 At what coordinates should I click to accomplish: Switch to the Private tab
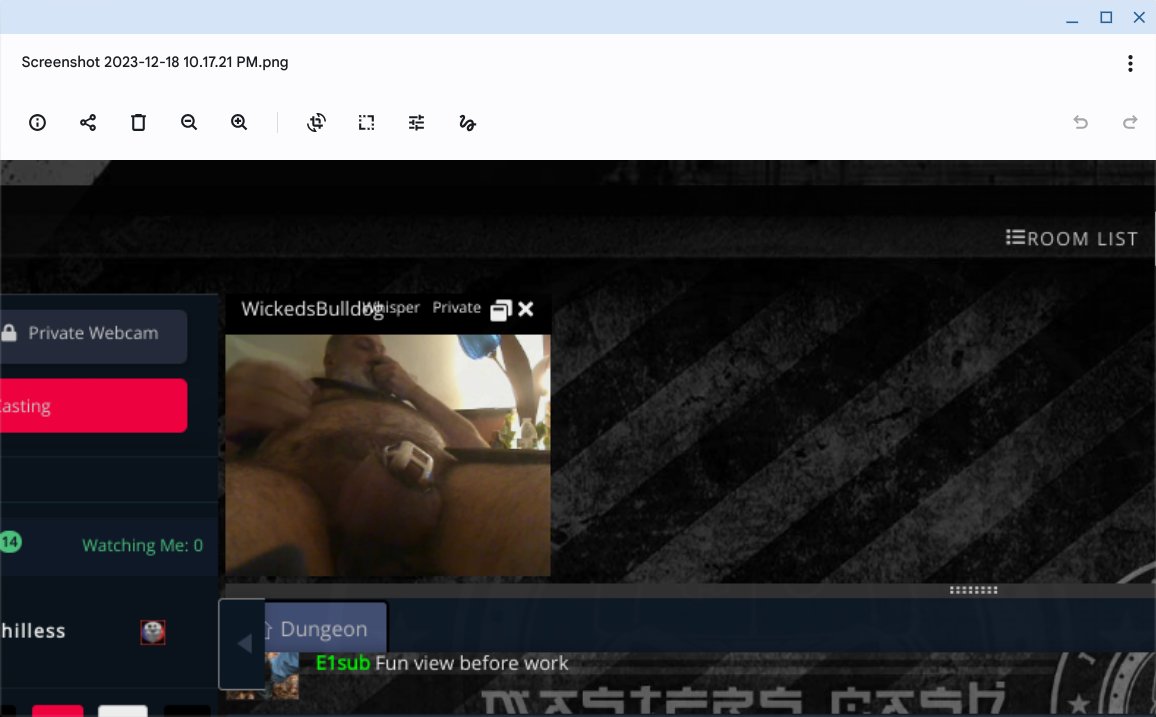[x=456, y=308]
